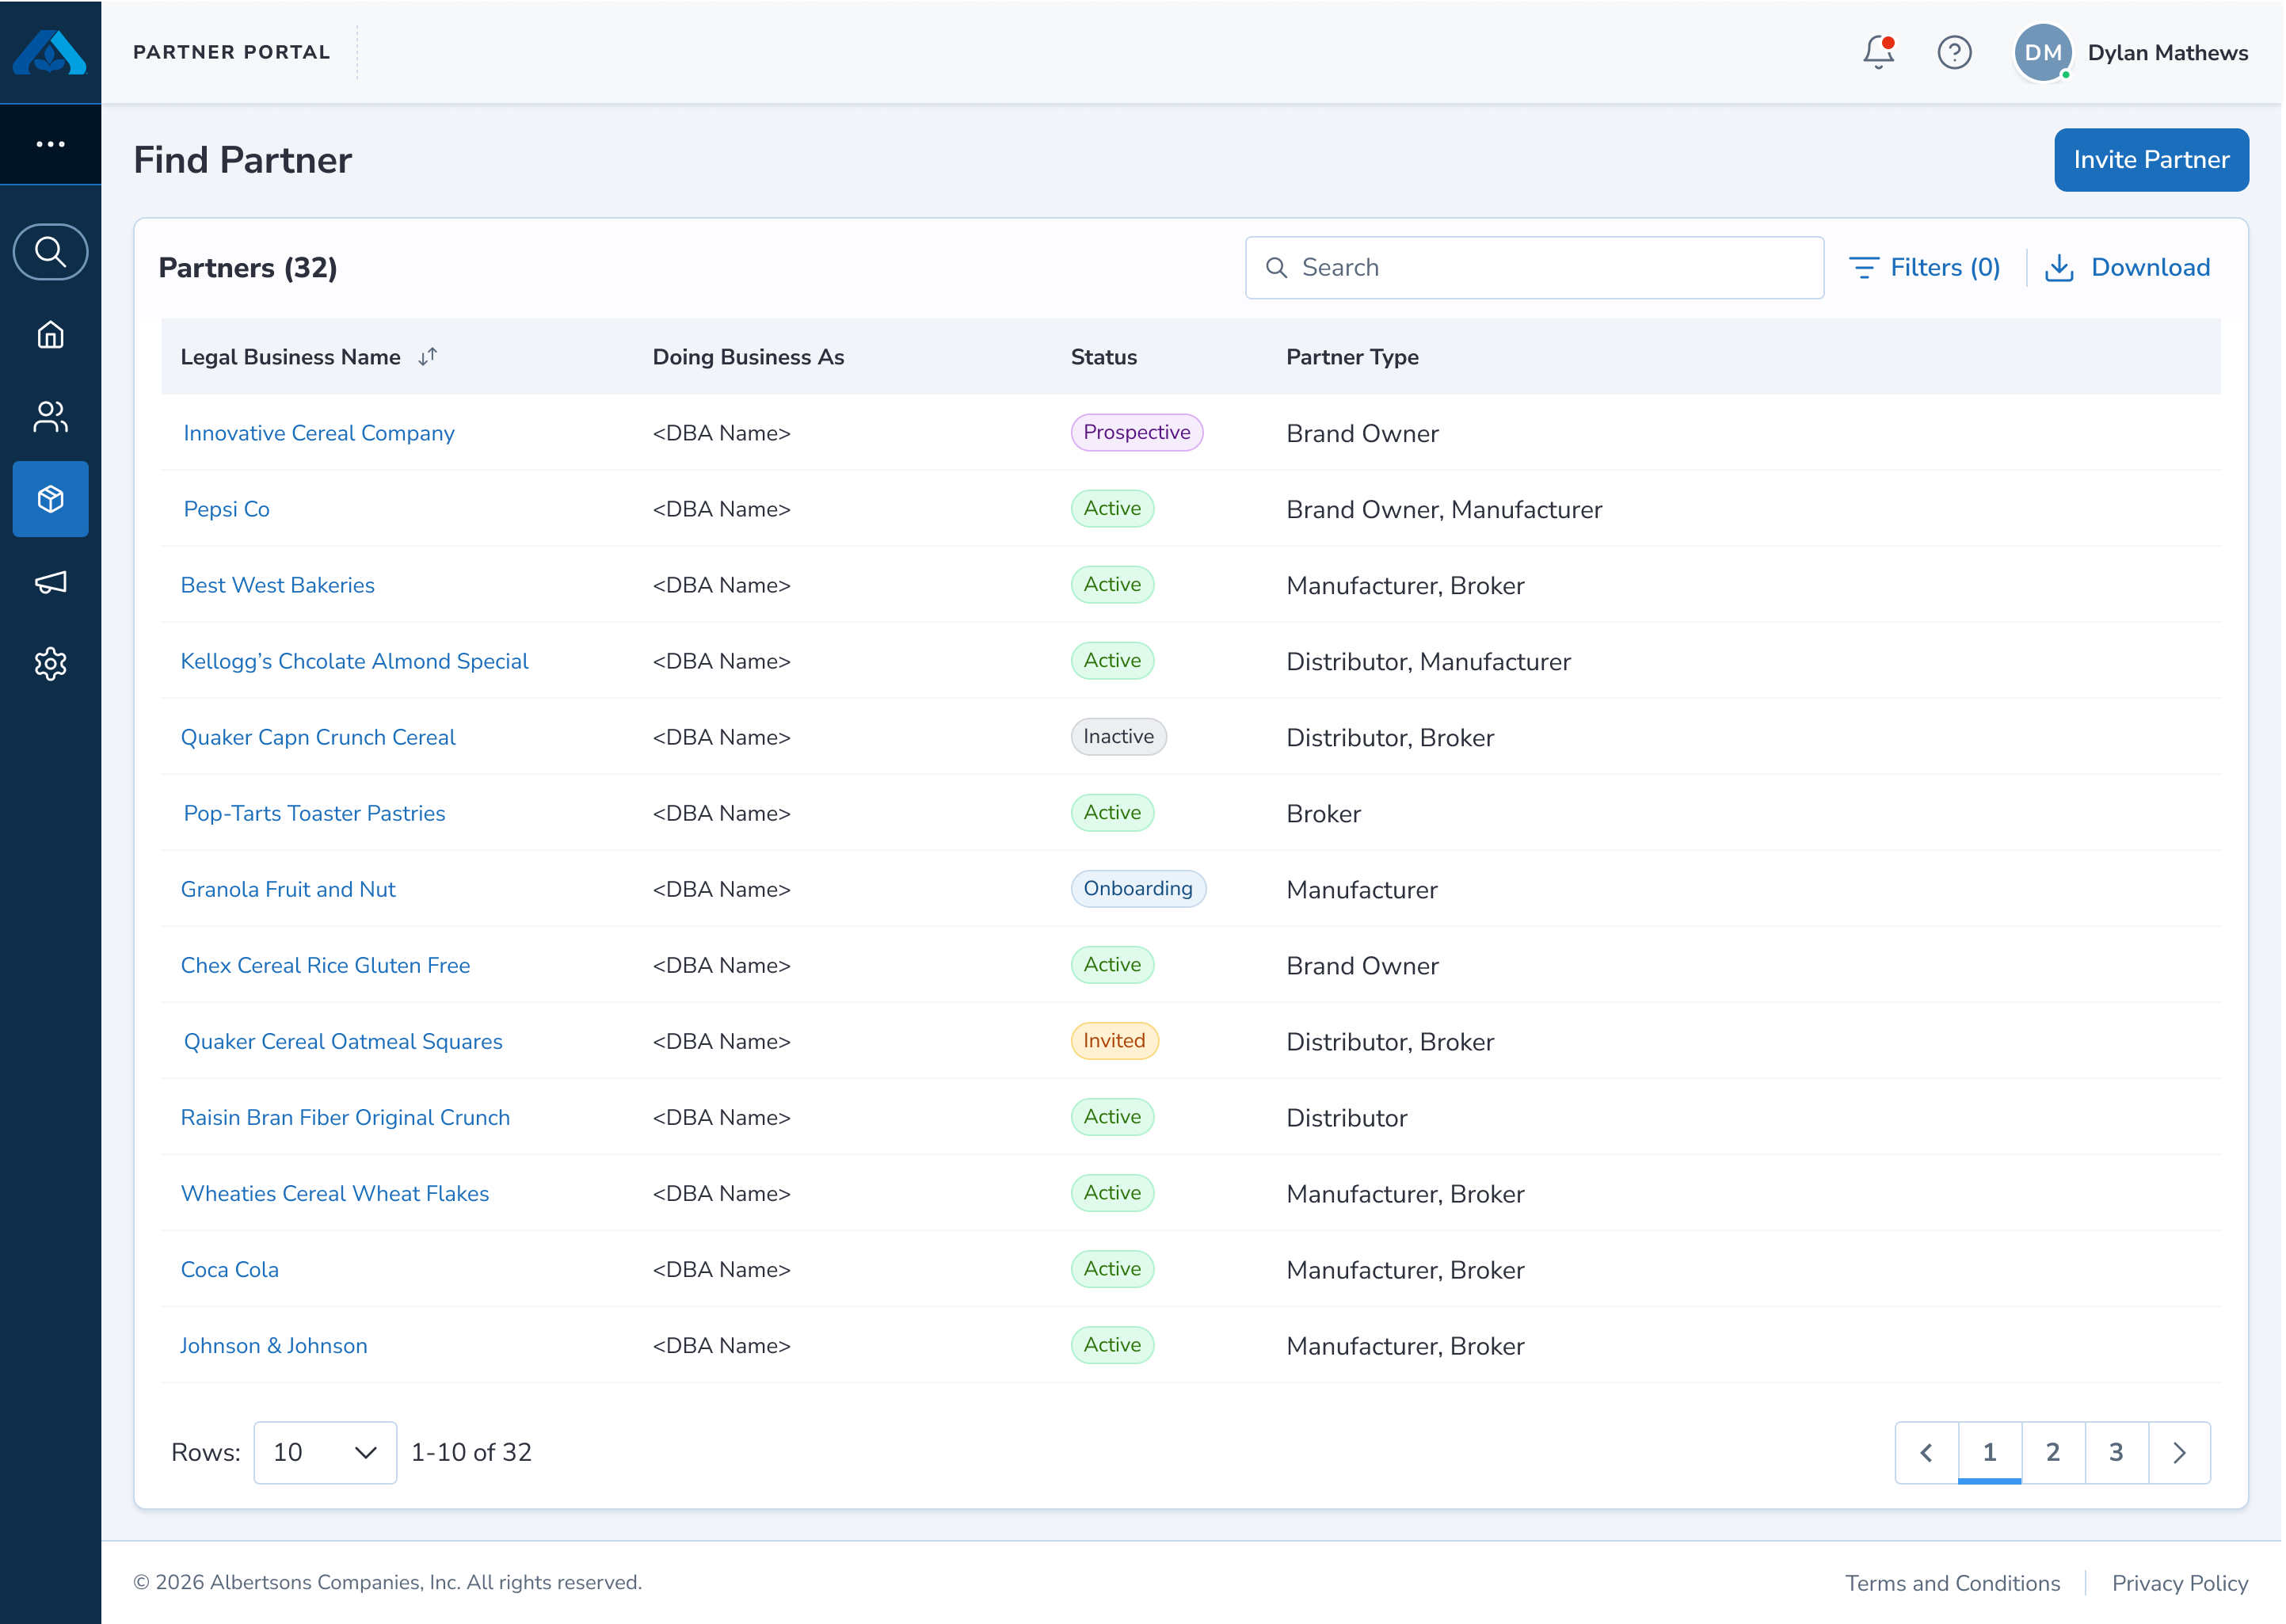Click the Doing Business As column header

748,357
